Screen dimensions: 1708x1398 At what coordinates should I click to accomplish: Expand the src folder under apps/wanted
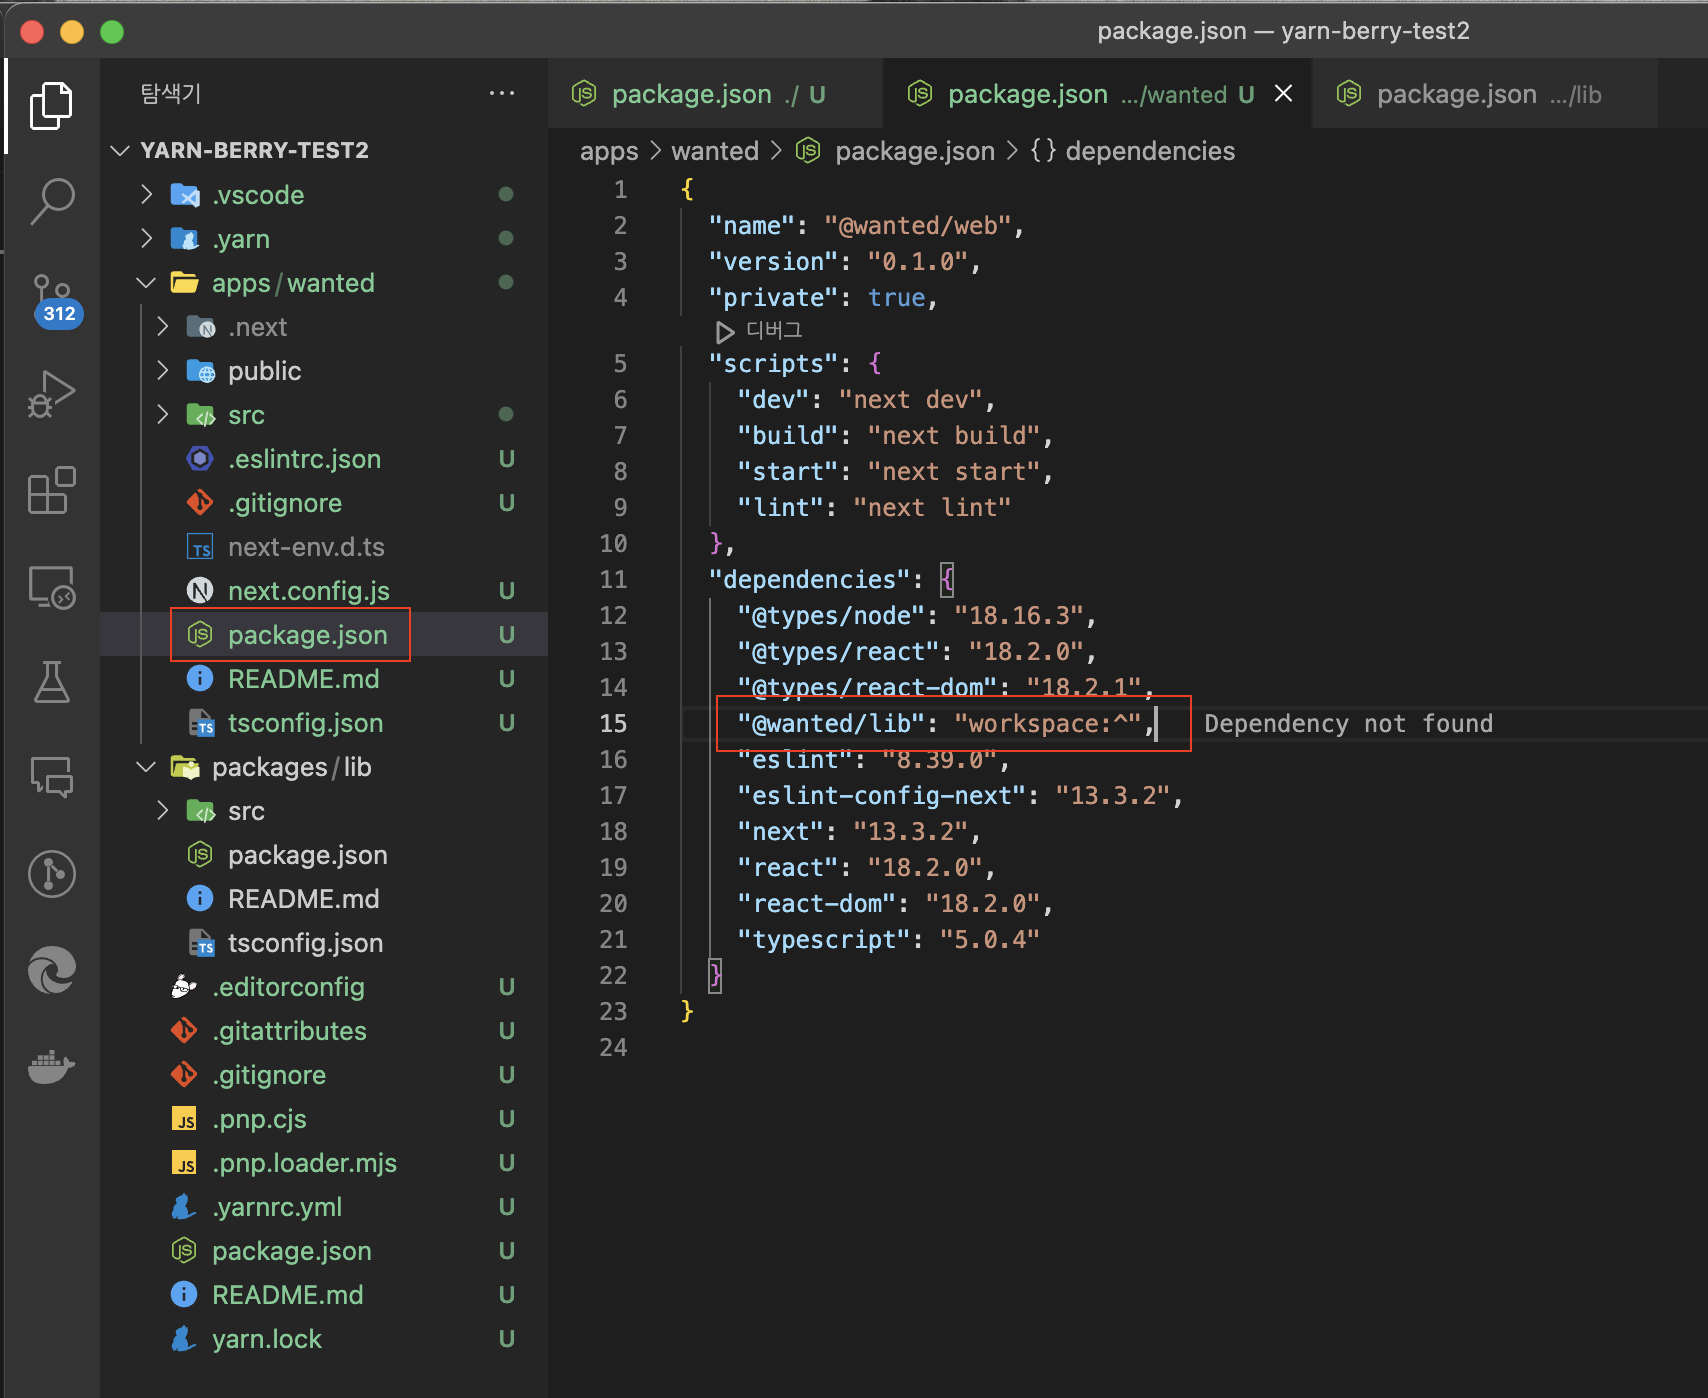[x=324, y=415]
